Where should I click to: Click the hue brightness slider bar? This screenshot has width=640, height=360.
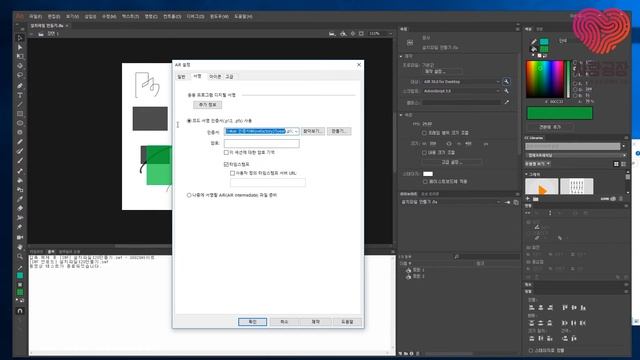coord(567,79)
